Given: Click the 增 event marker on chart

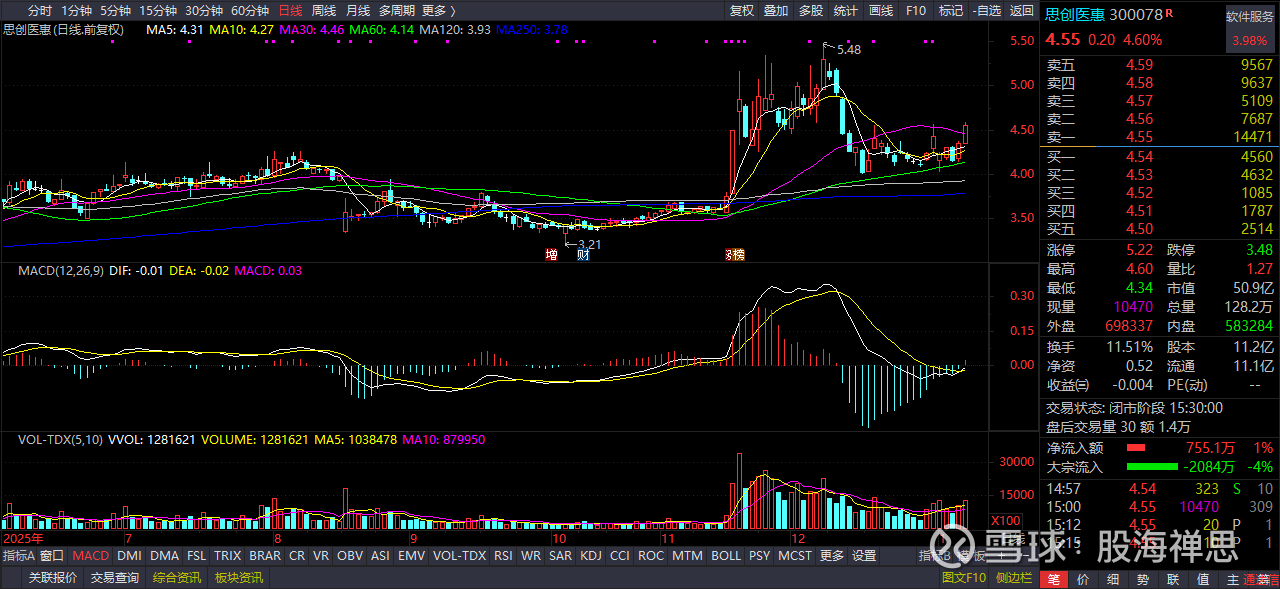Looking at the screenshot, I should [x=550, y=255].
